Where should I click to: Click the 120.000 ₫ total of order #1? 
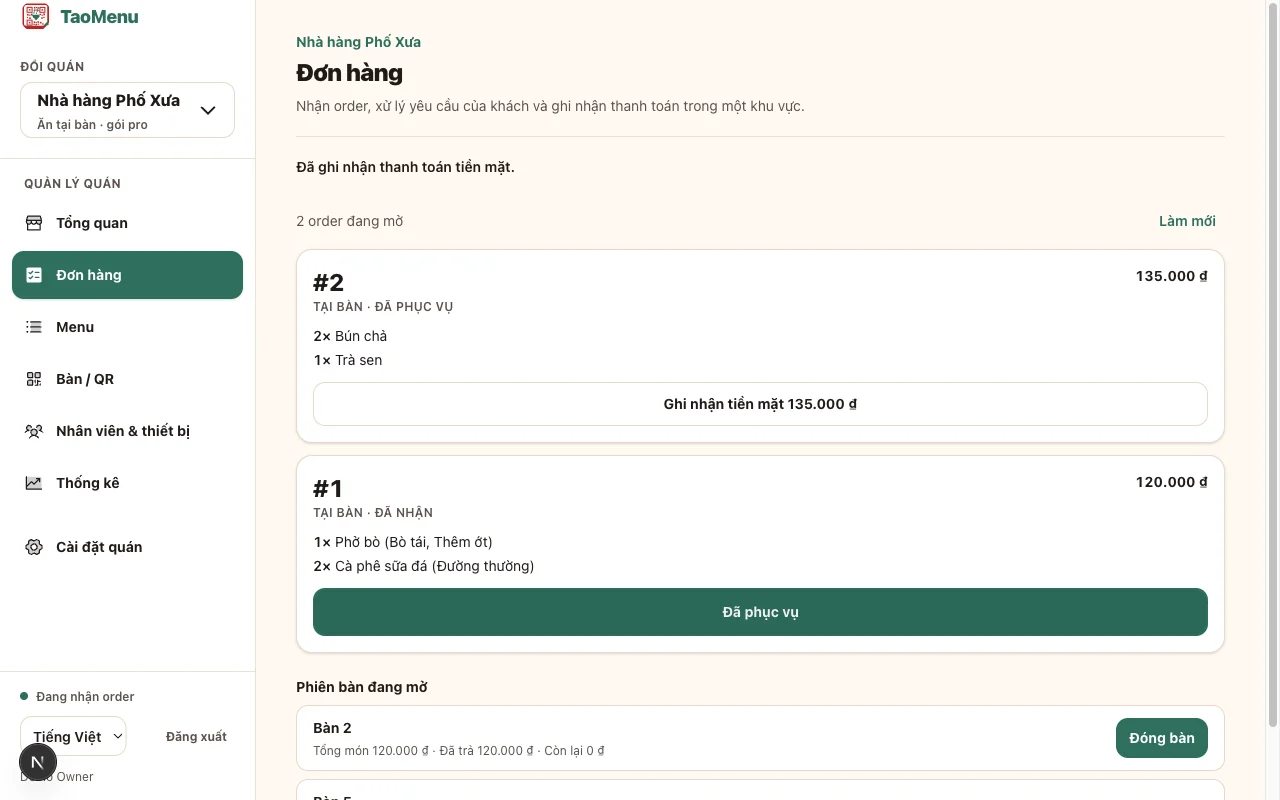coord(1171,482)
